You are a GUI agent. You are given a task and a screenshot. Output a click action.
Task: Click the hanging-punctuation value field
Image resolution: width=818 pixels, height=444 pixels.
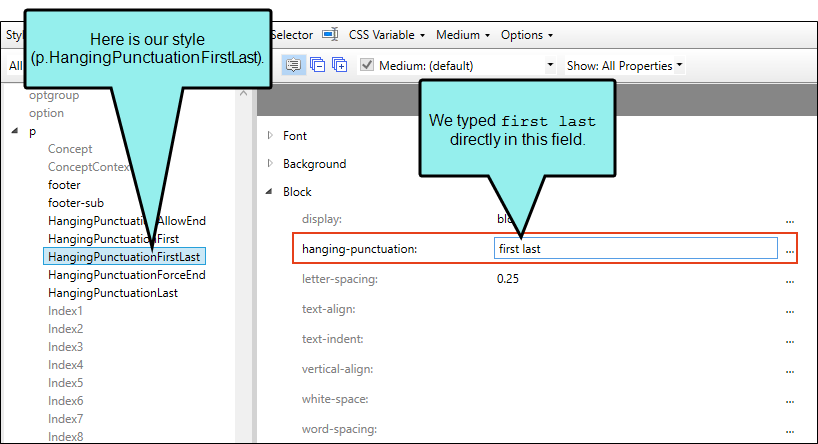pos(635,249)
